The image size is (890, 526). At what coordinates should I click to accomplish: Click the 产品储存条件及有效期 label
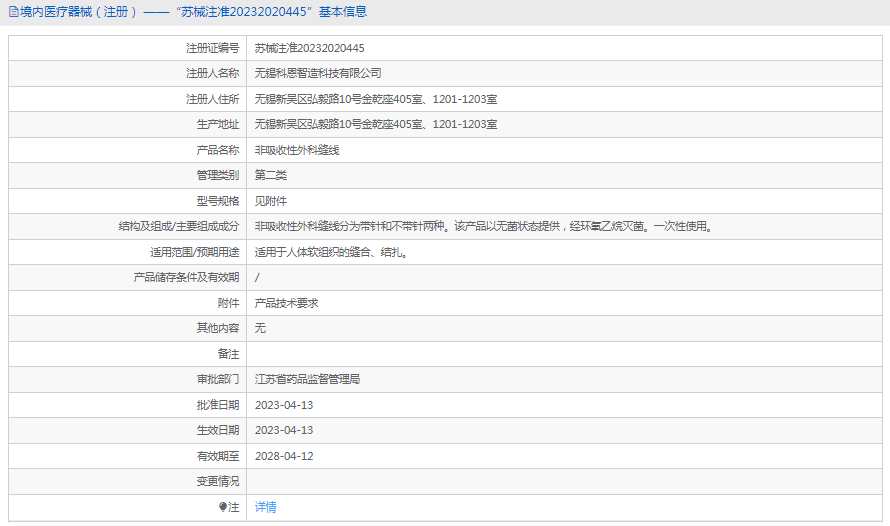pyautogui.click(x=186, y=277)
